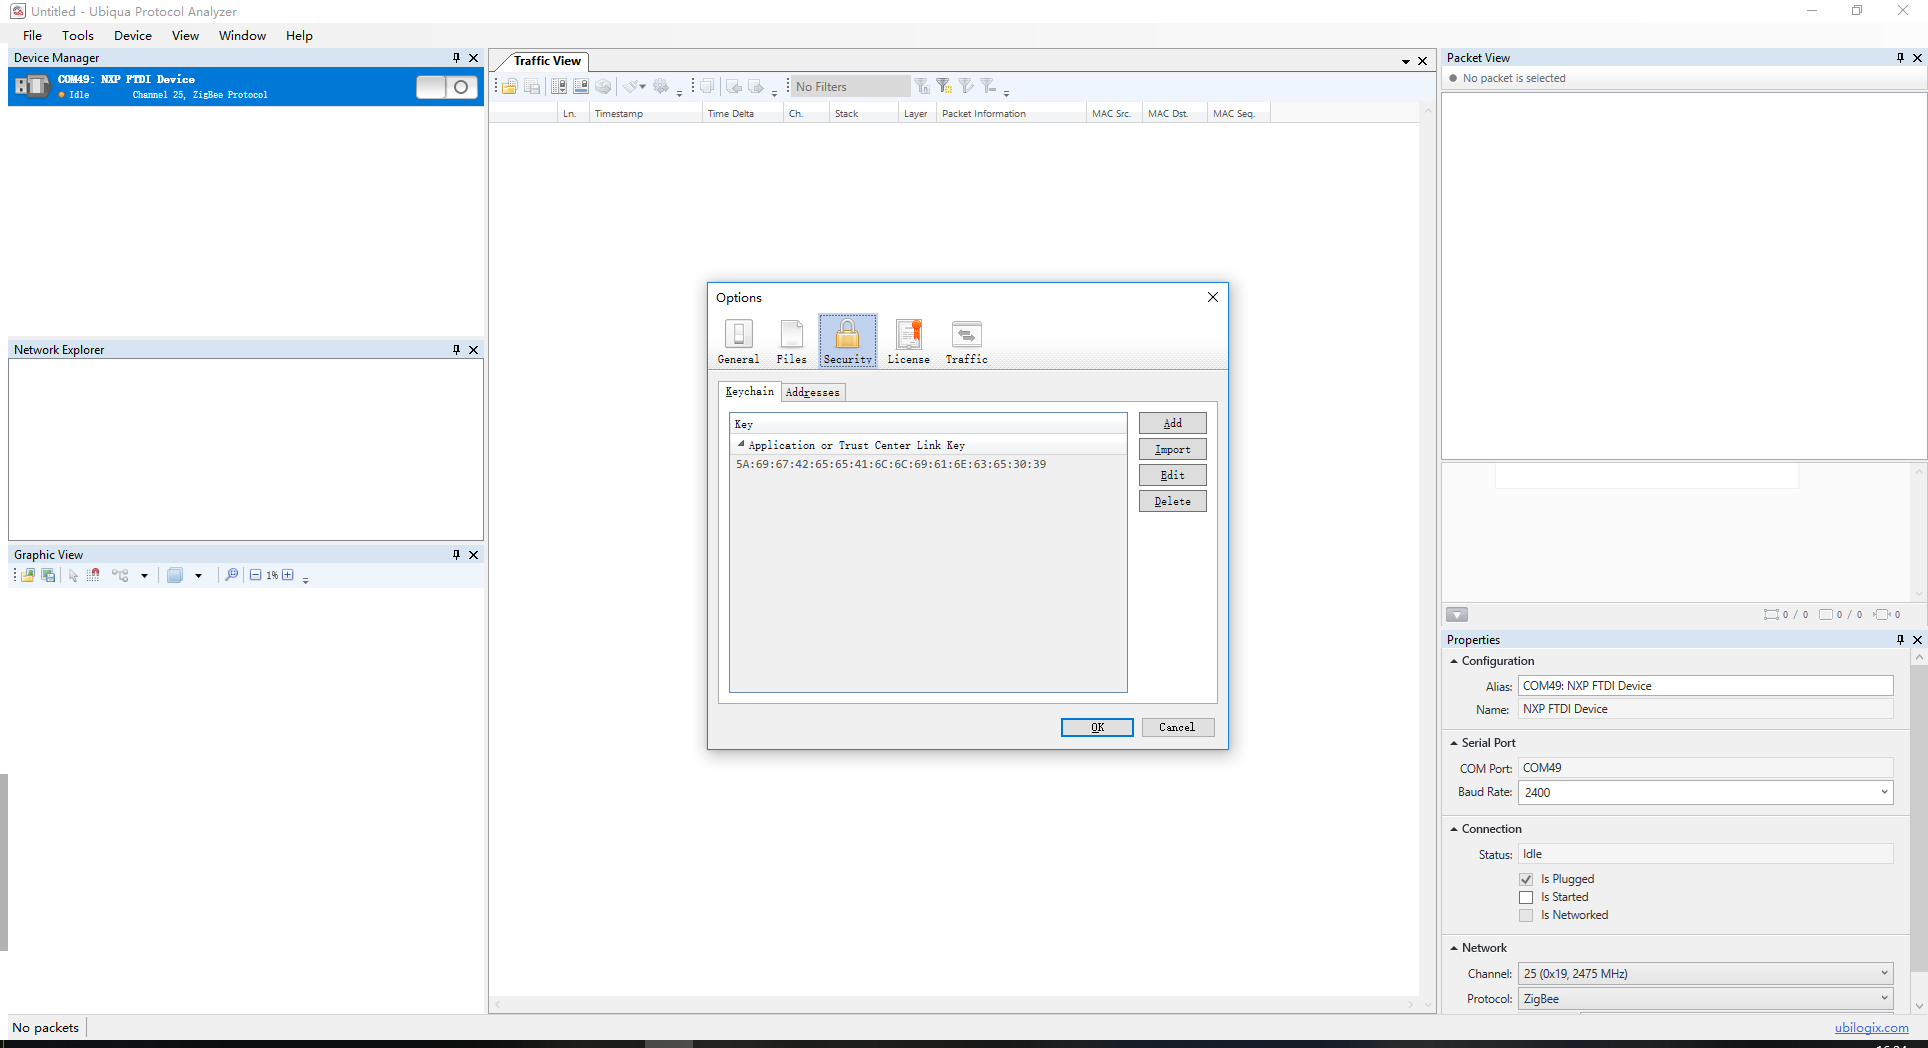The height and width of the screenshot is (1048, 1928).
Task: Open the Security options category
Action: [x=847, y=341]
